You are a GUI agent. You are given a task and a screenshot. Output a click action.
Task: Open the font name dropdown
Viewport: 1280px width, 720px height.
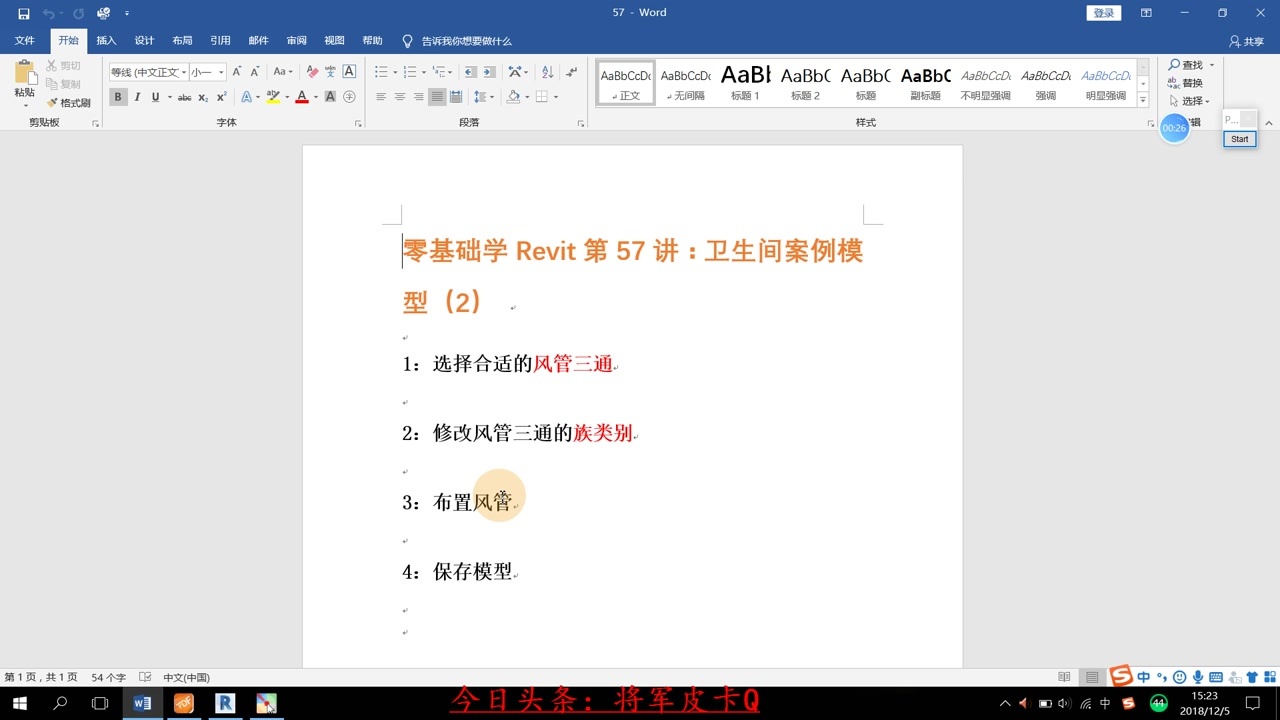click(x=184, y=72)
